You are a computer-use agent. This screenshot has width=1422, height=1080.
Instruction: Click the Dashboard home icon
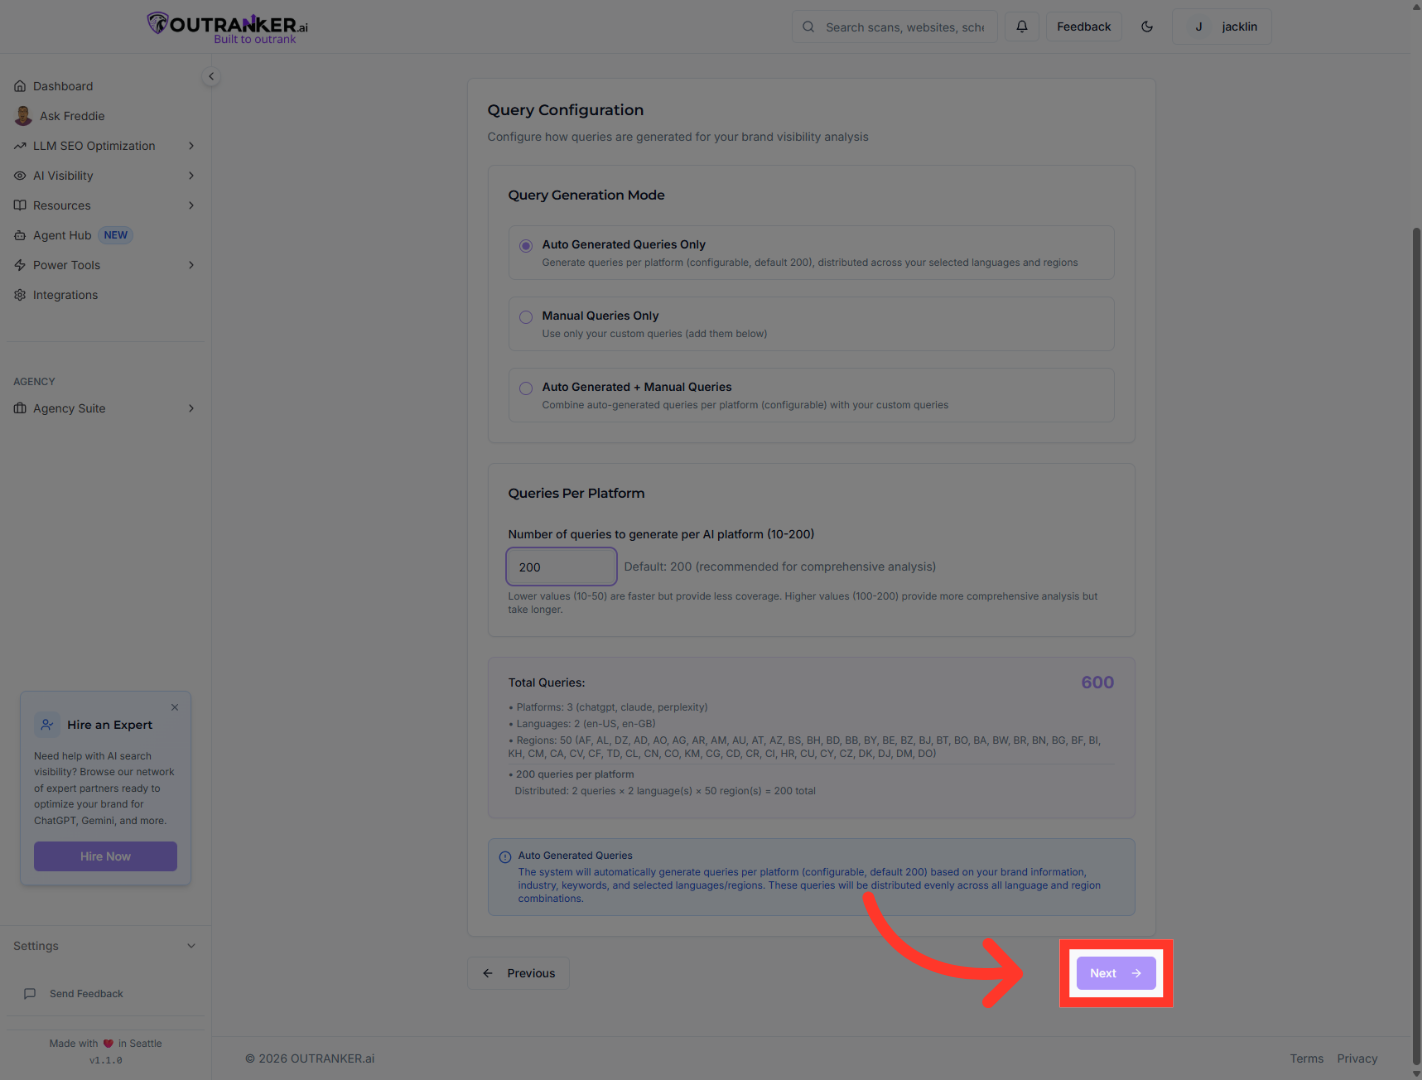coord(20,86)
